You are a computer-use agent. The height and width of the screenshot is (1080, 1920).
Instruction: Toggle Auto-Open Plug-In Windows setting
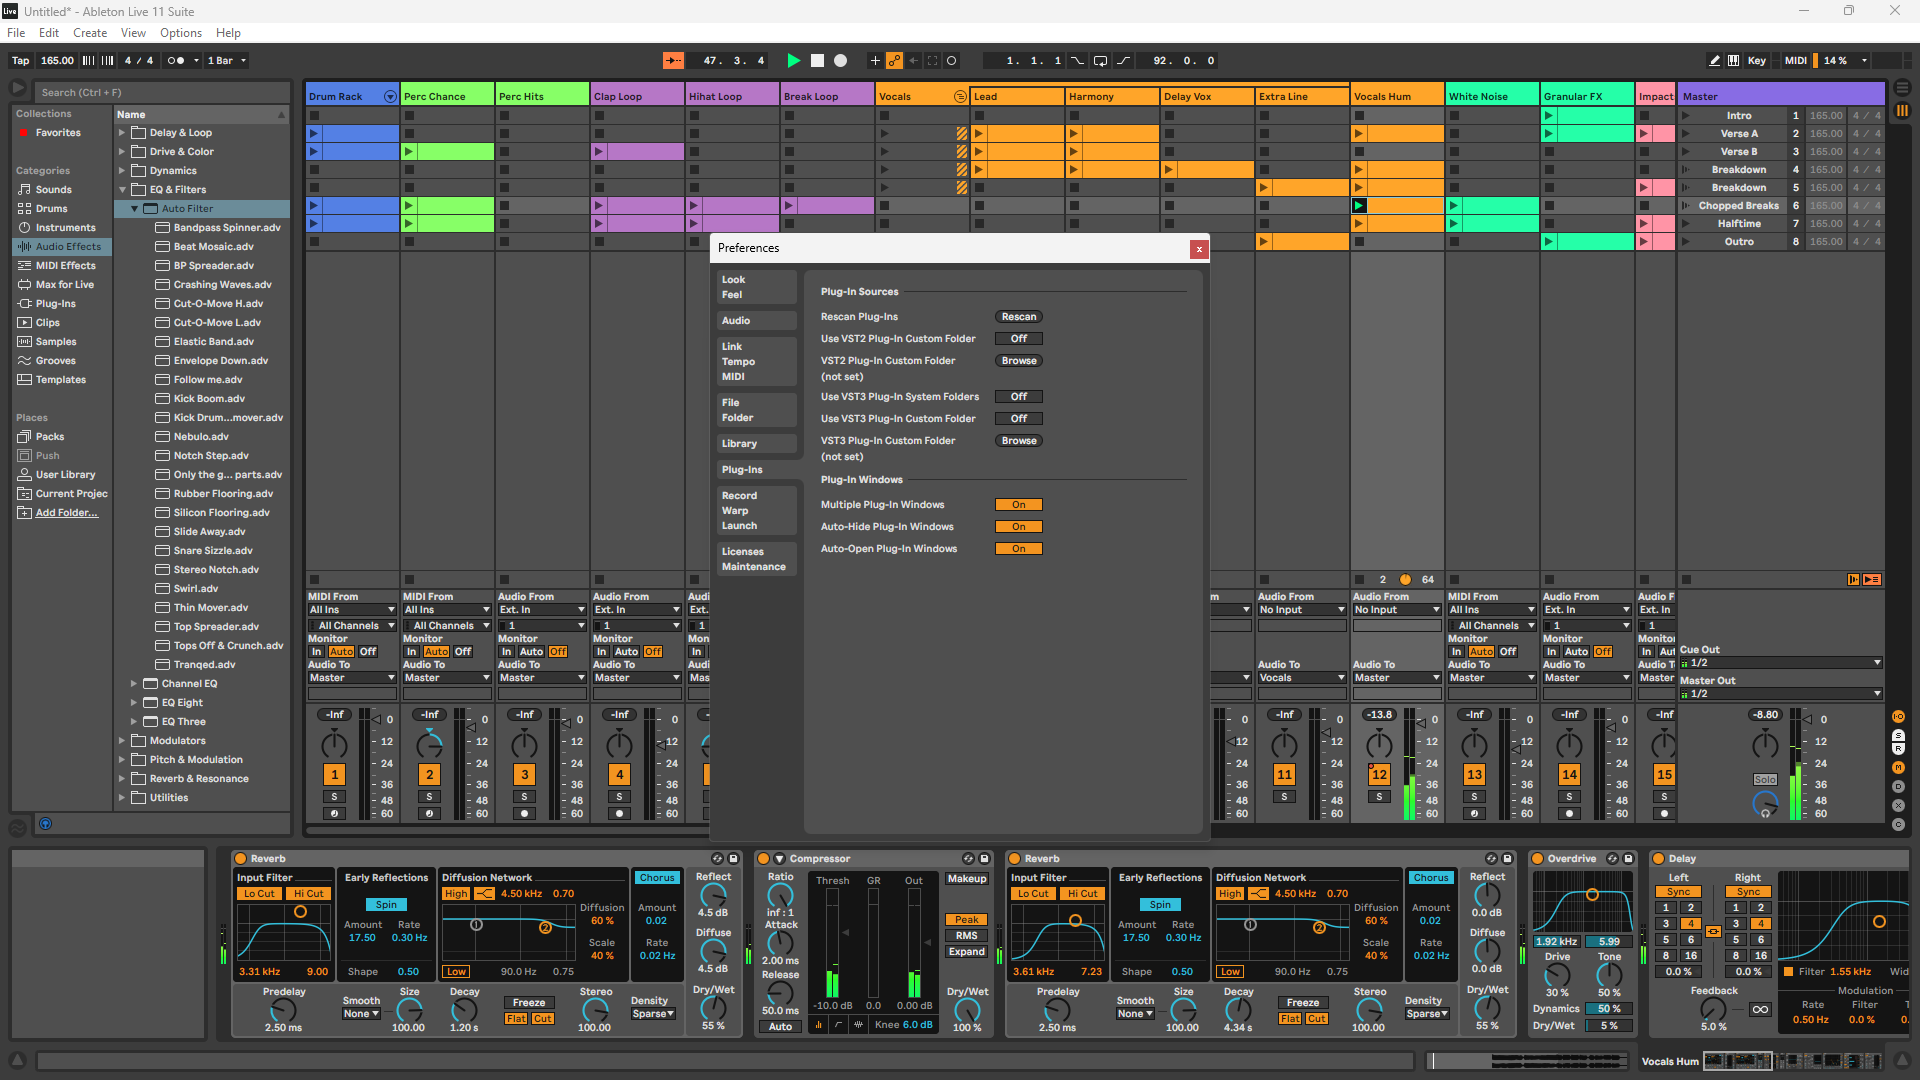click(x=1018, y=549)
